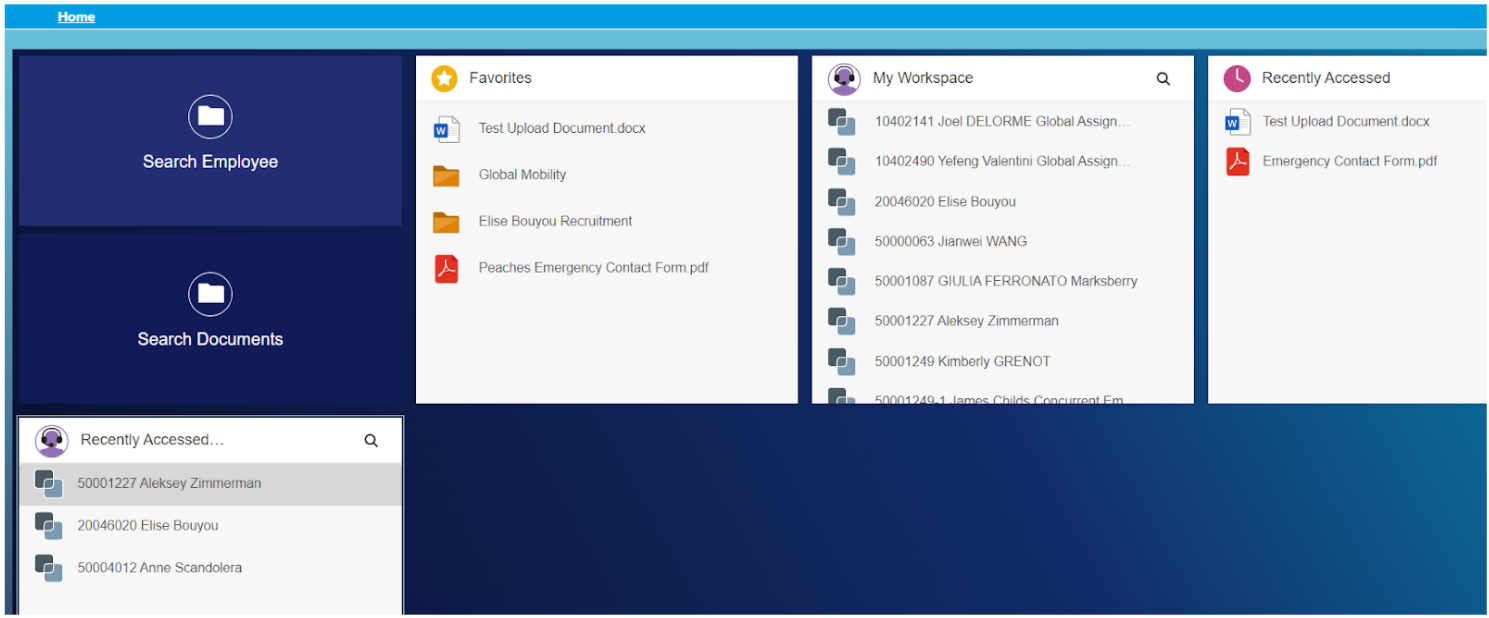The width and height of the screenshot is (1489, 618).
Task: Click the Favorites star icon
Action: click(444, 78)
